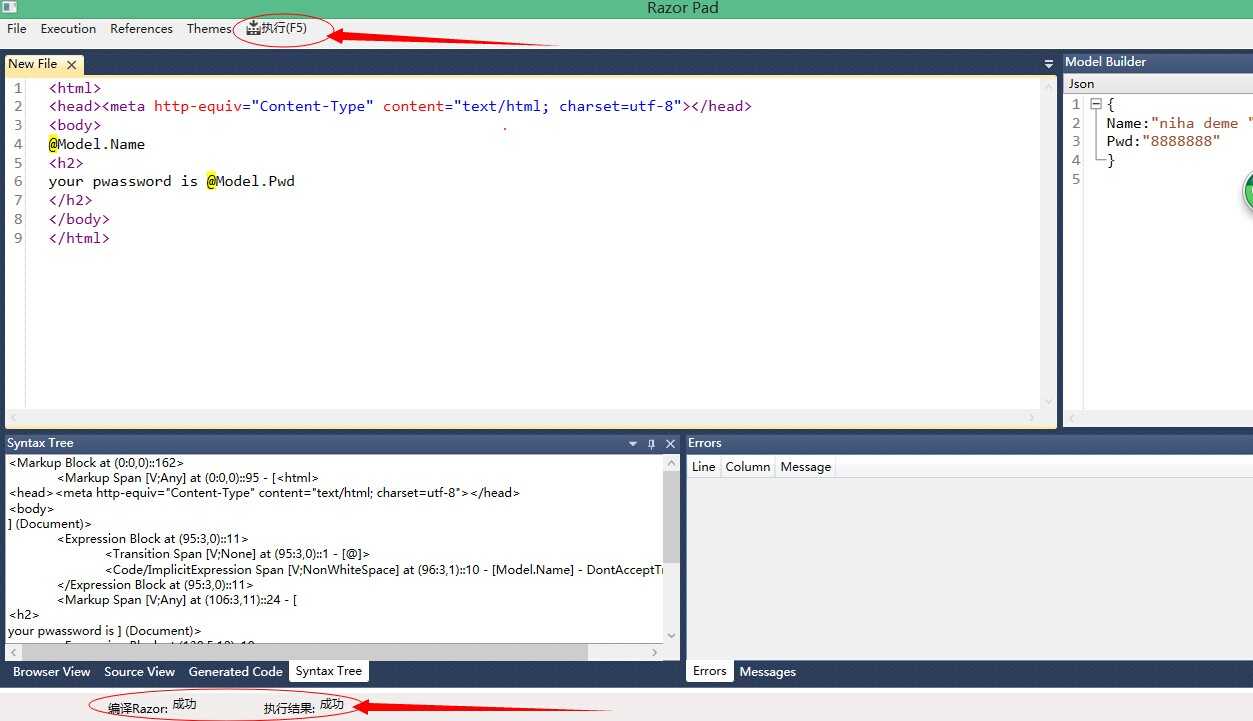This screenshot has height=721, width=1253.
Task: Click the 执行(F5) run button
Action: click(x=277, y=29)
